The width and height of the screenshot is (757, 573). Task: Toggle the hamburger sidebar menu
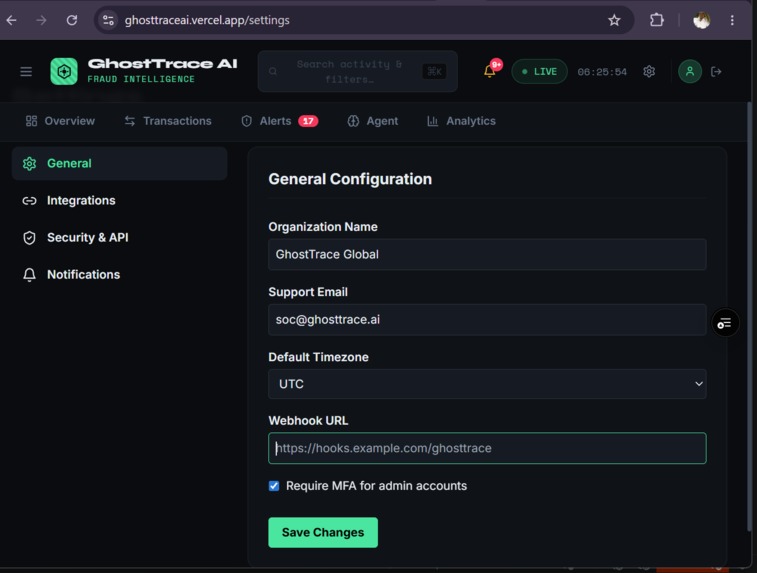pyautogui.click(x=26, y=71)
